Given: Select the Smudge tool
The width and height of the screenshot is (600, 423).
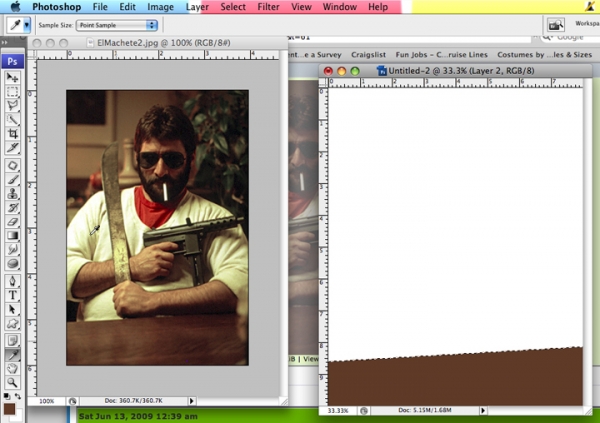Looking at the screenshot, I should (12, 249).
